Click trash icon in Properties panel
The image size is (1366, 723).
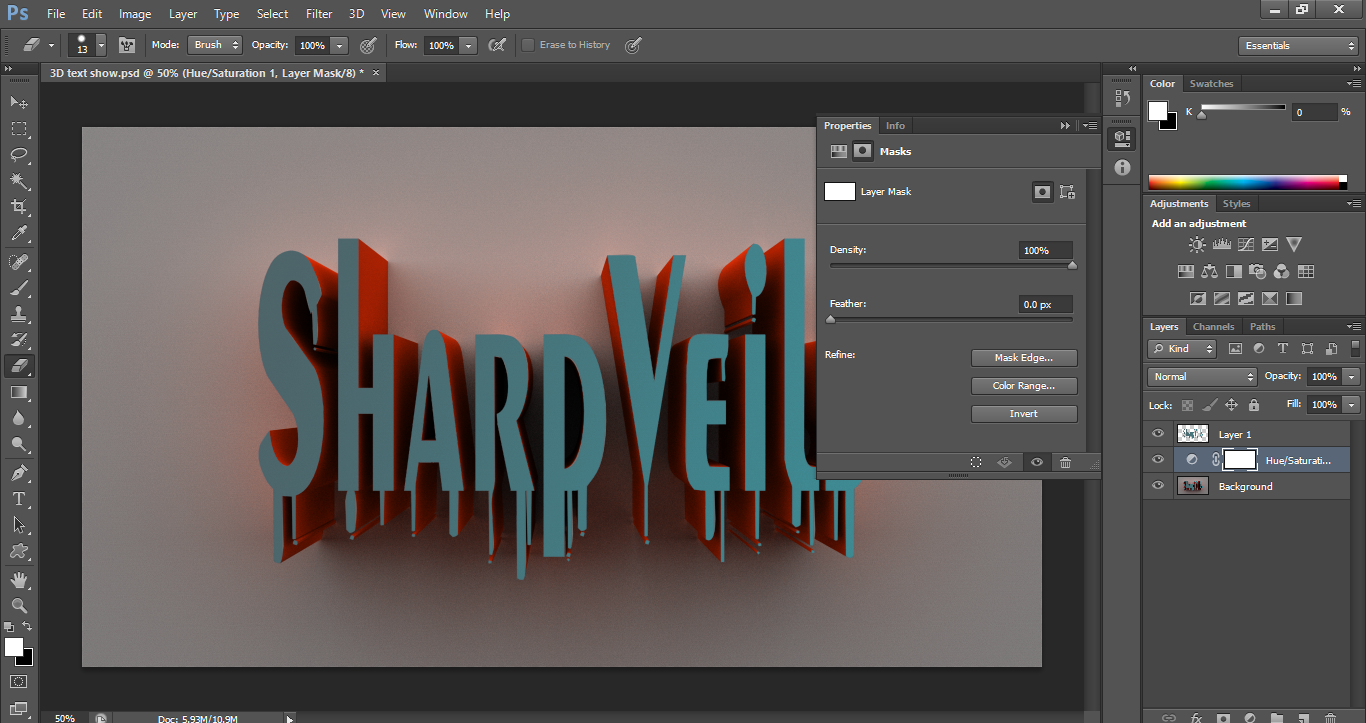coord(1065,462)
